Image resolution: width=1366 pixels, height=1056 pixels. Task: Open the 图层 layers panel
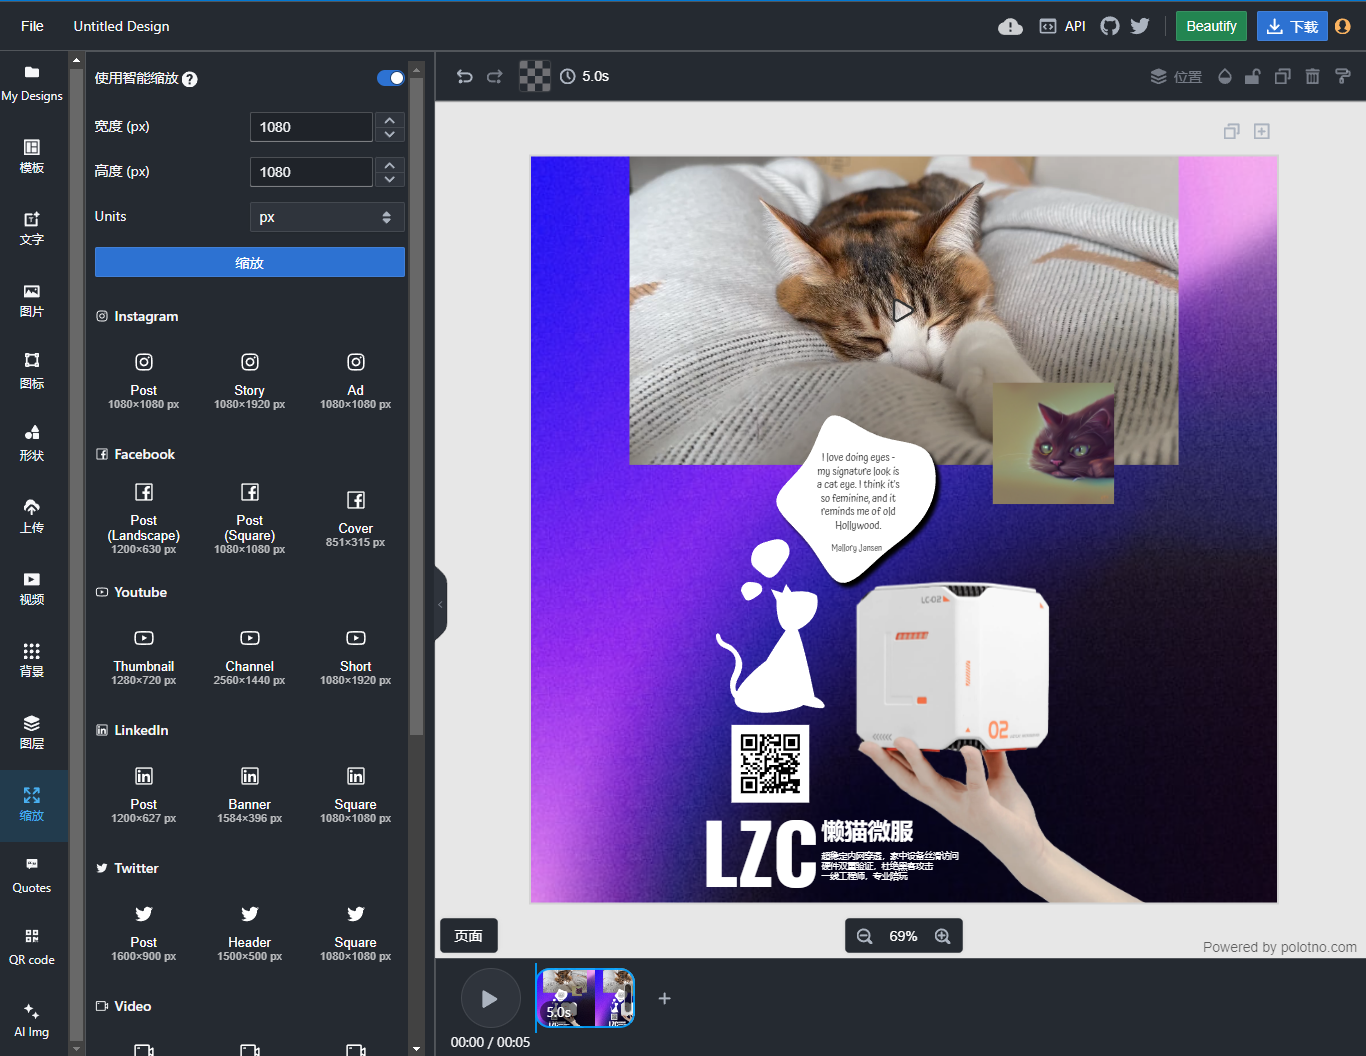32,732
